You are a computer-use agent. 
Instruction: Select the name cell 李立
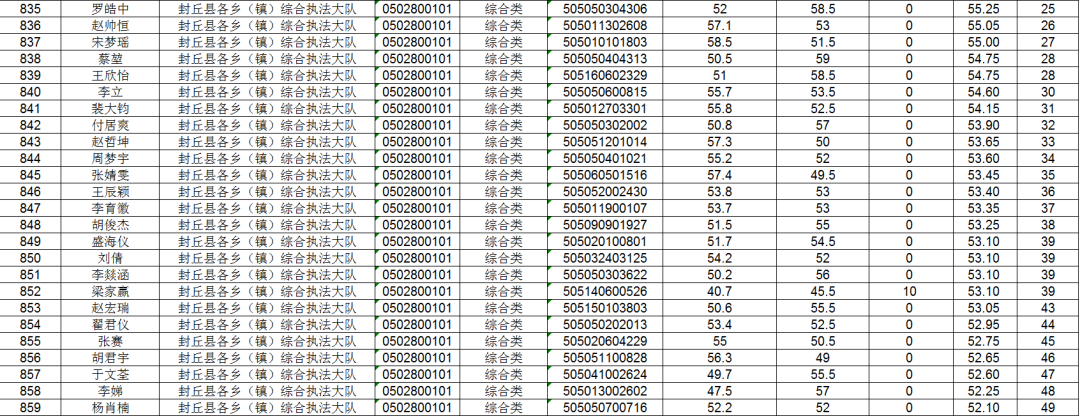tap(110, 92)
